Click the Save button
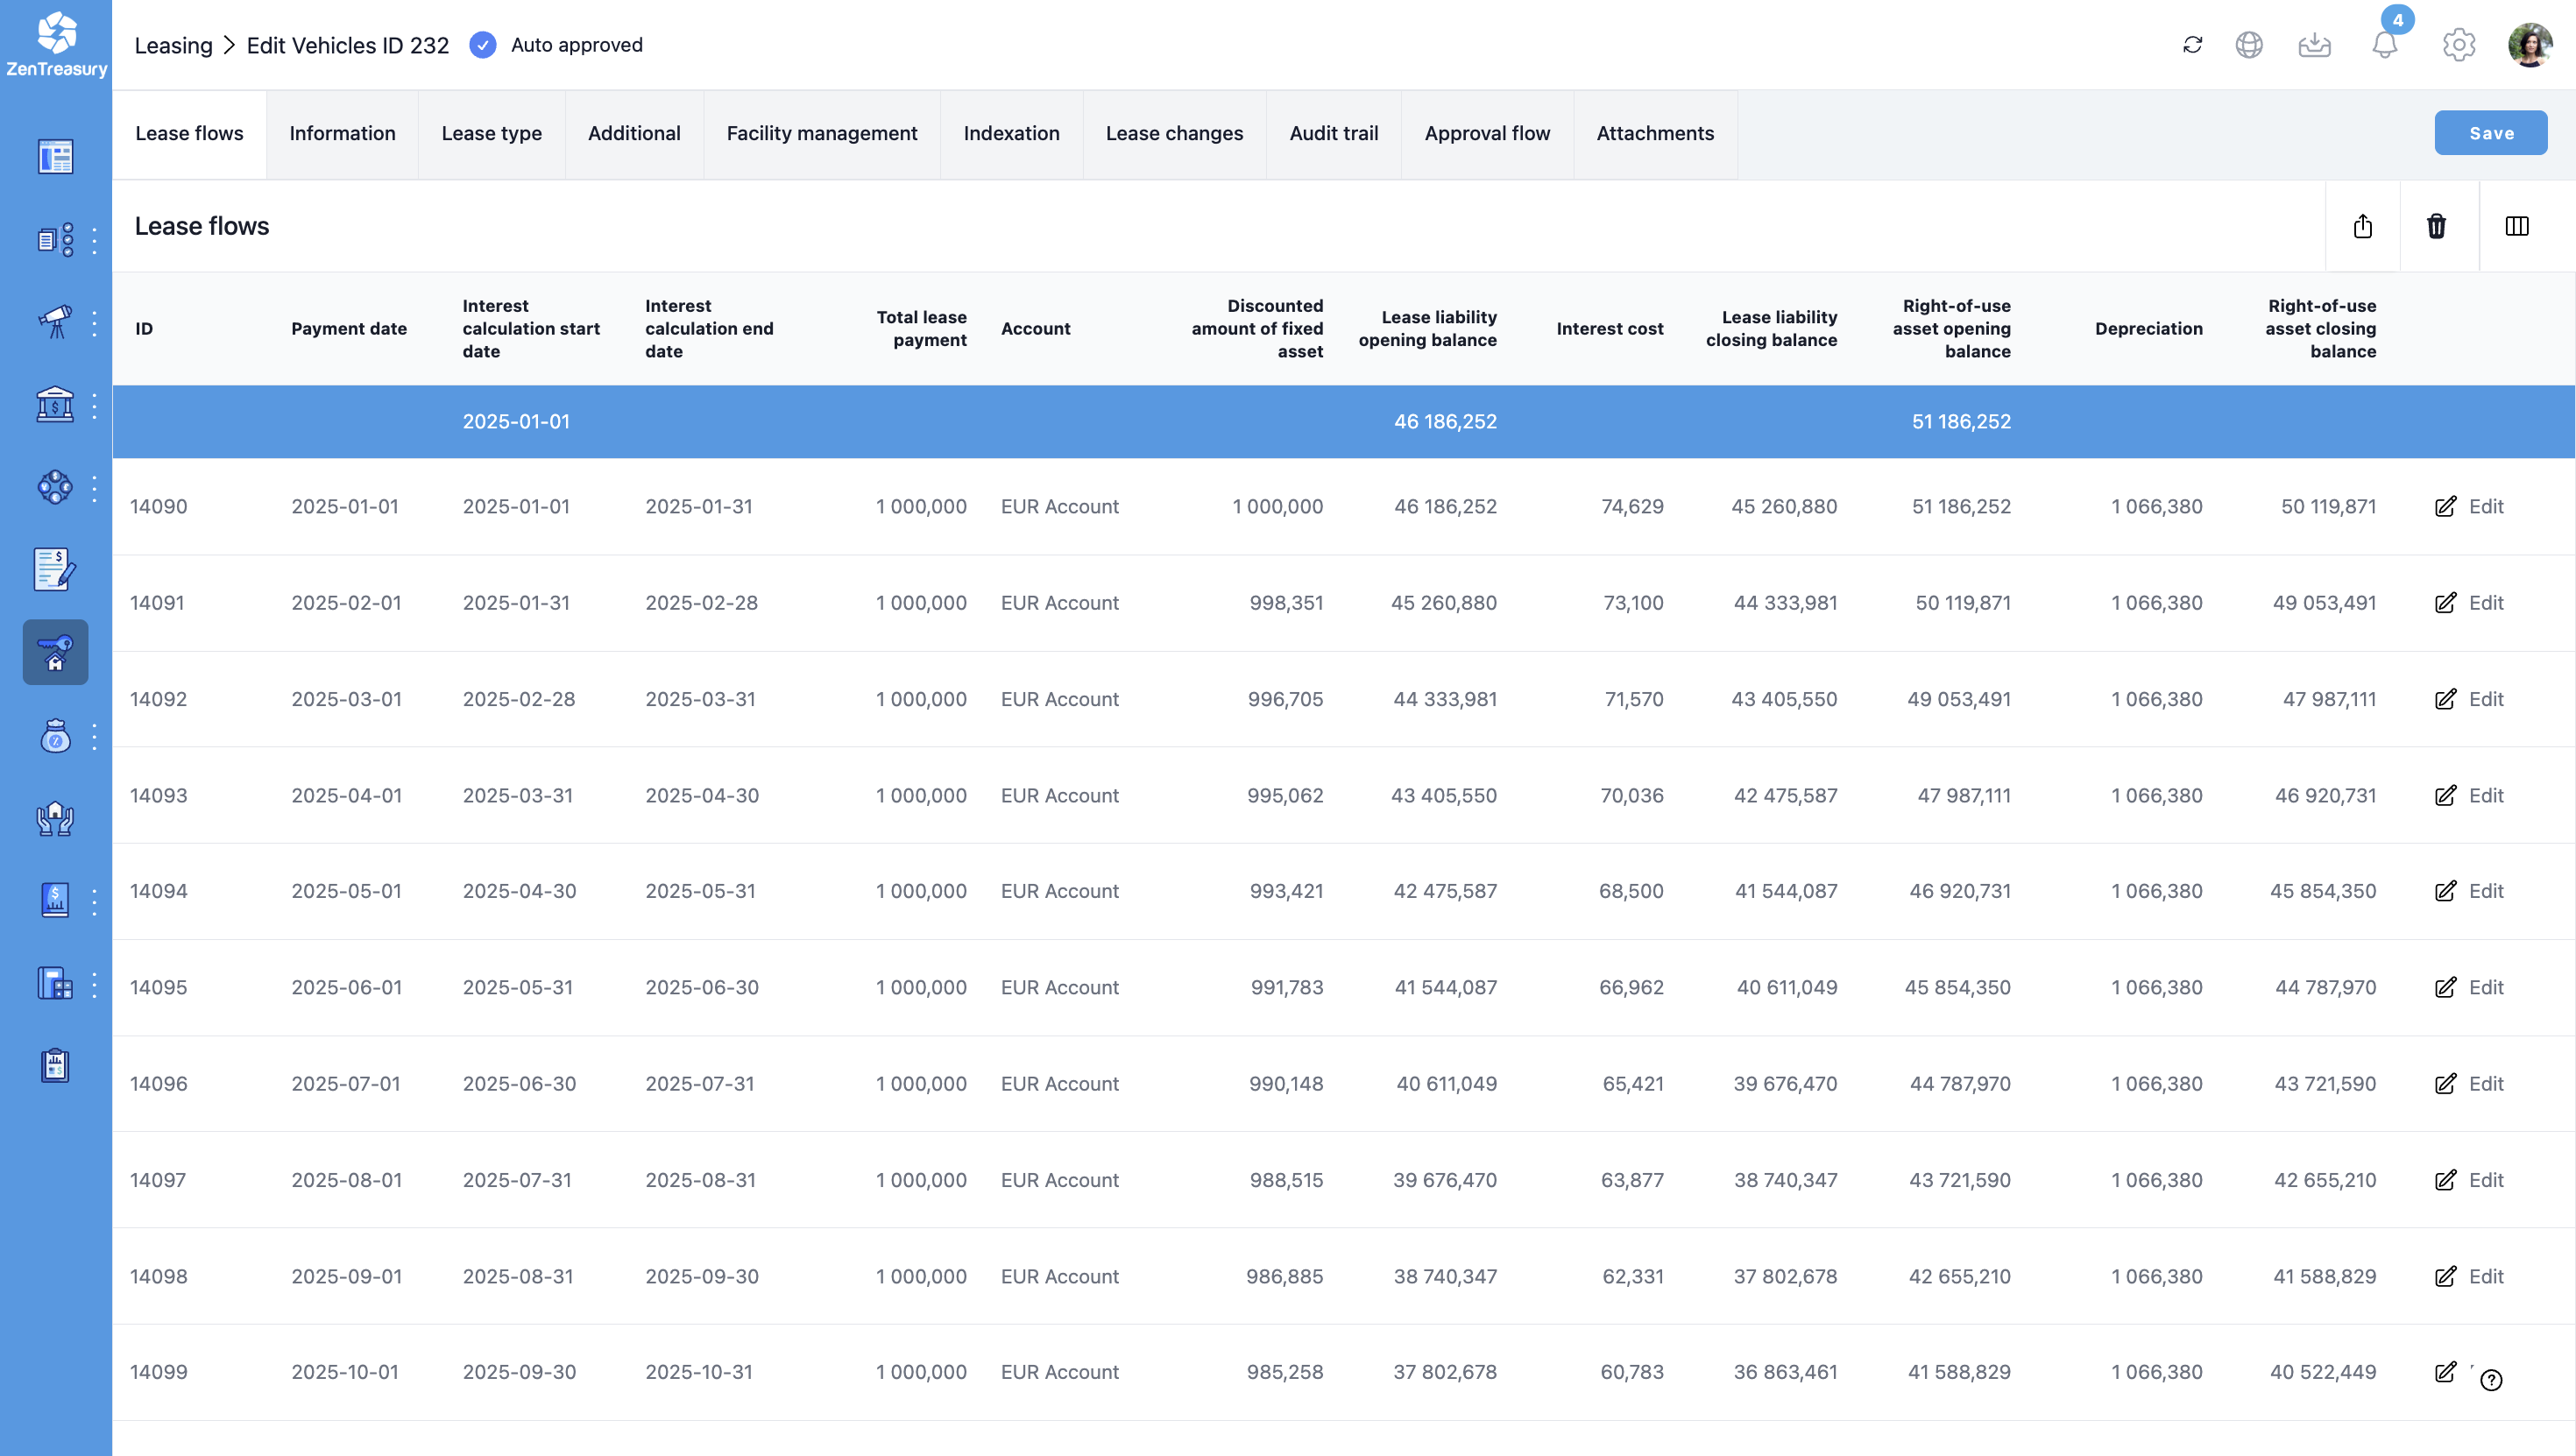 coord(2490,133)
